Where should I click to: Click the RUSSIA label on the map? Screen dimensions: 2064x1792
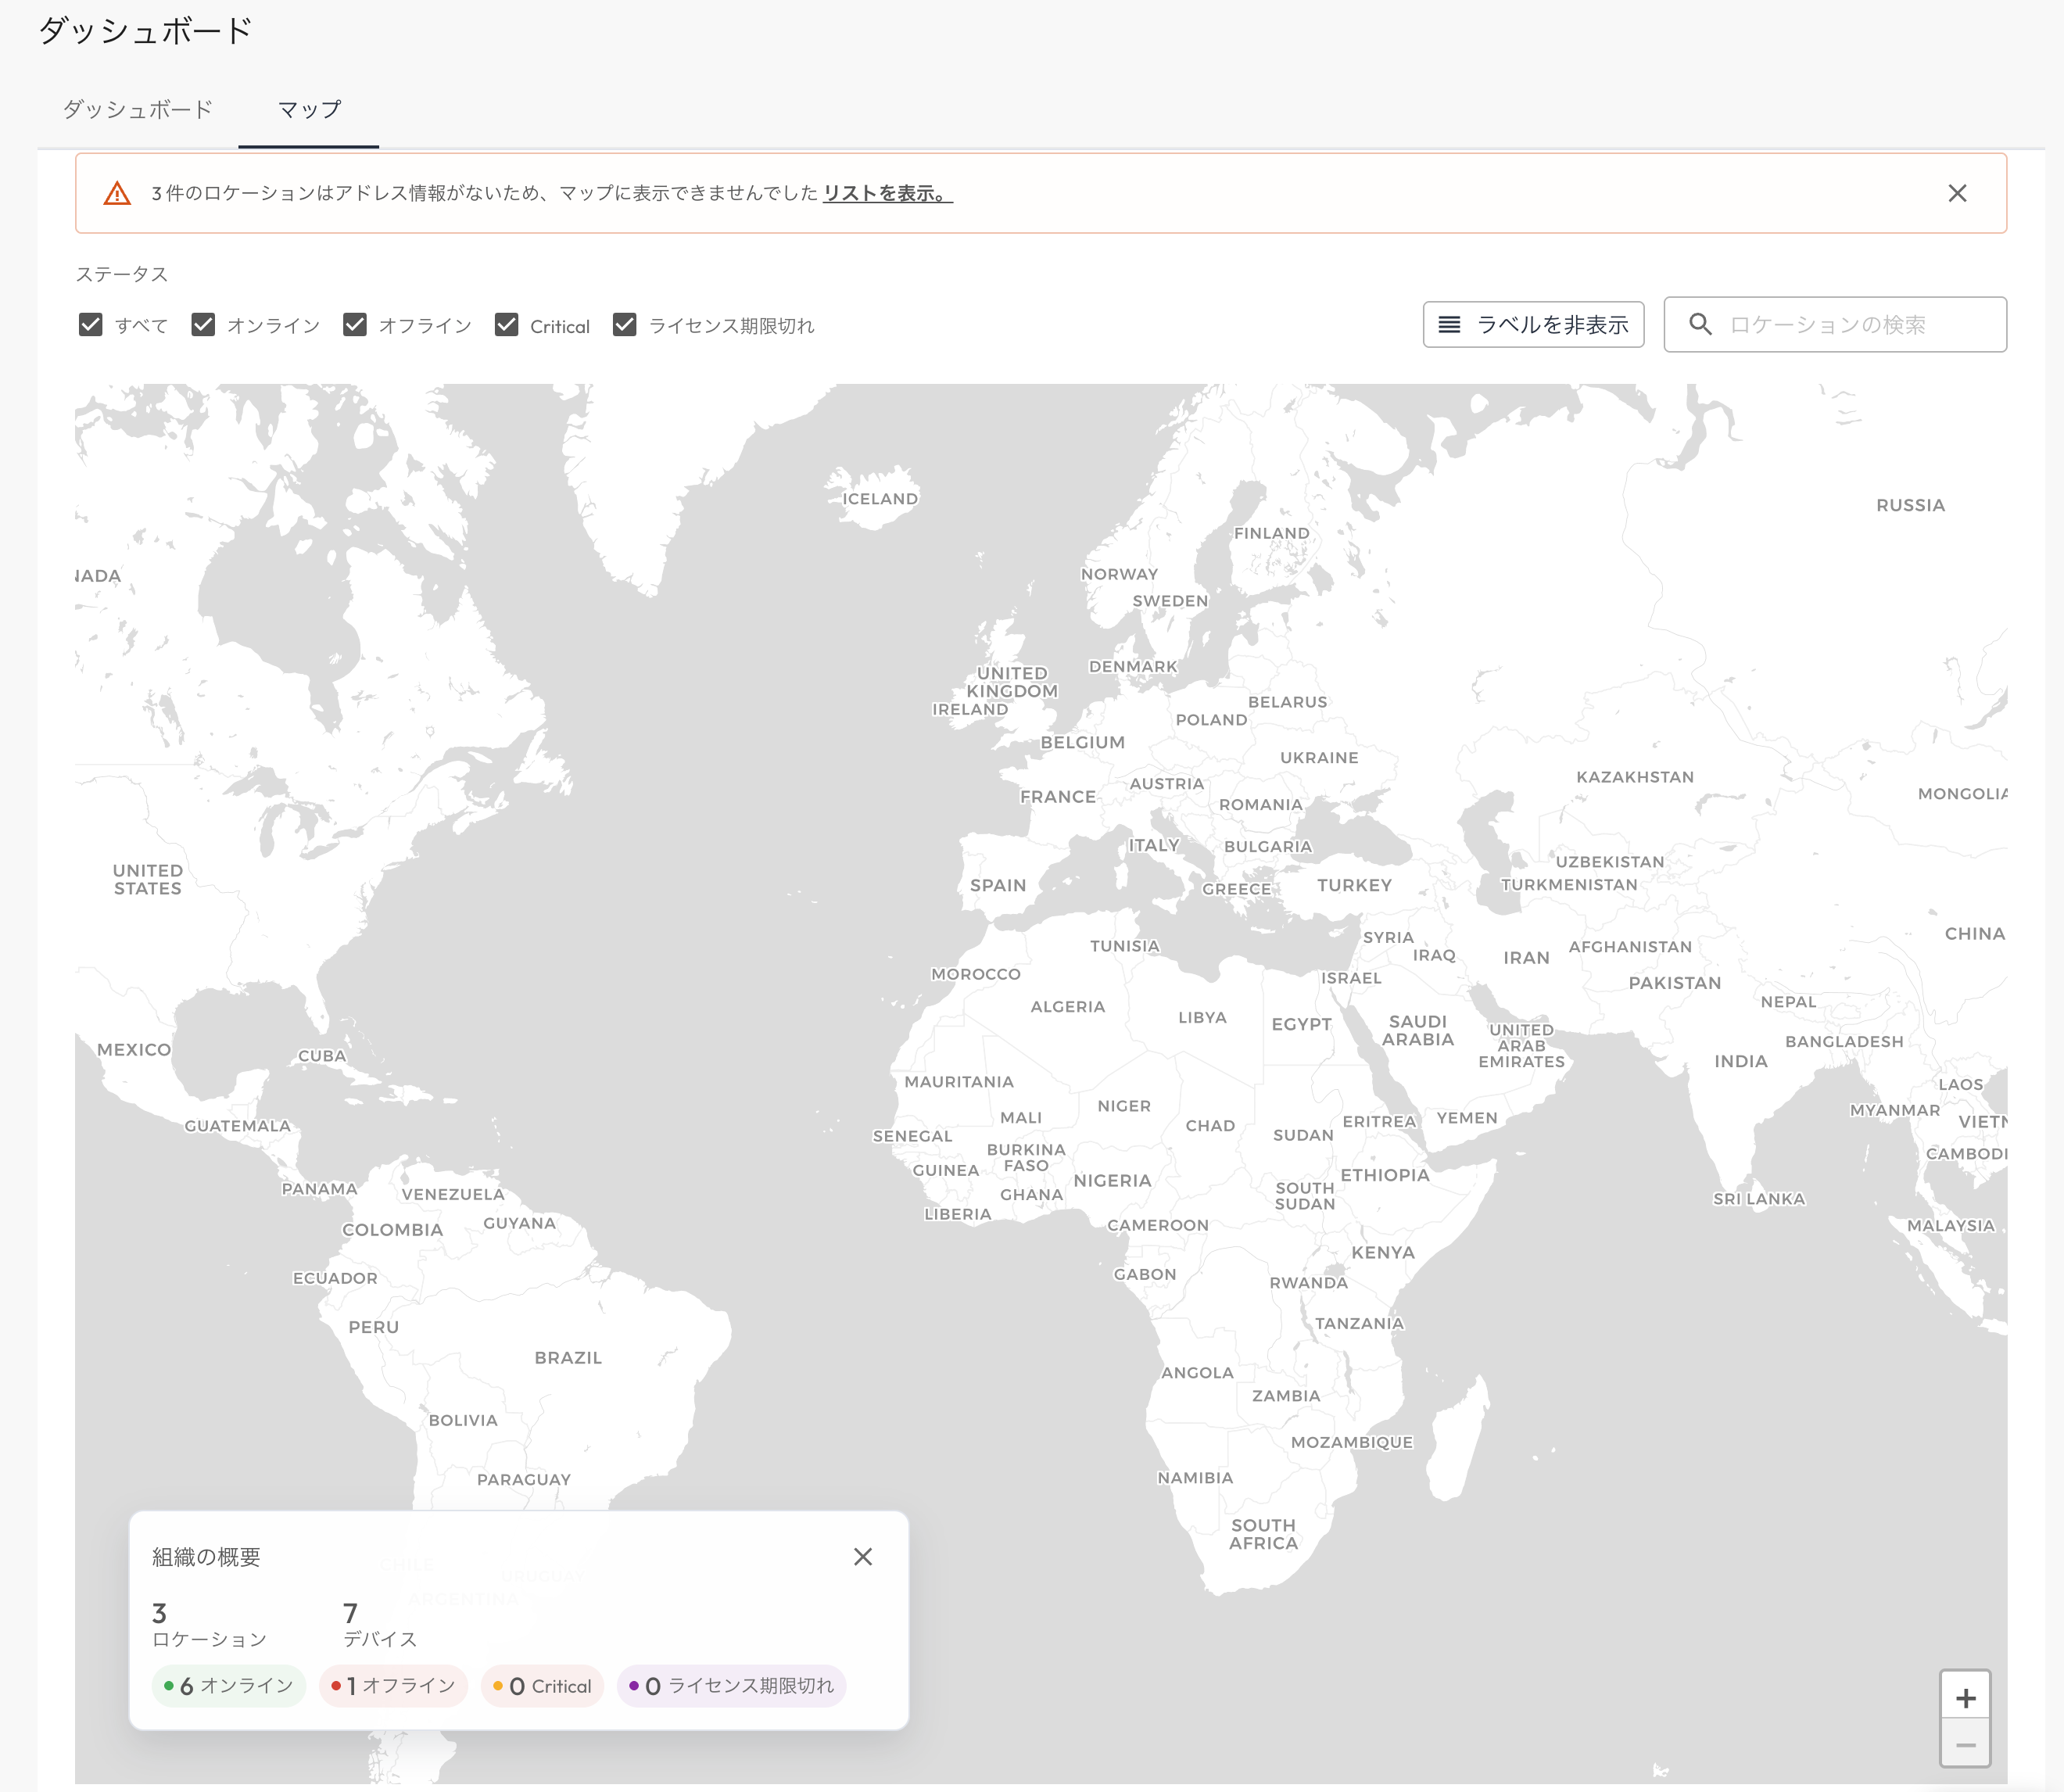pos(1910,506)
